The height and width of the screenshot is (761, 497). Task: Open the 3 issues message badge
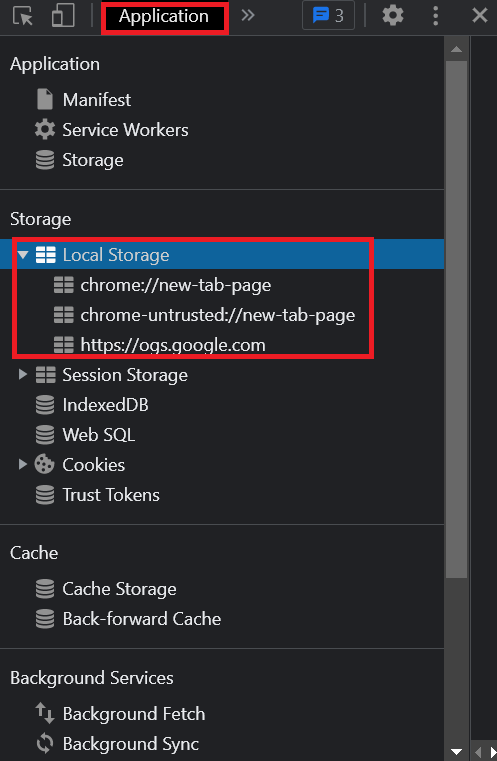329,16
